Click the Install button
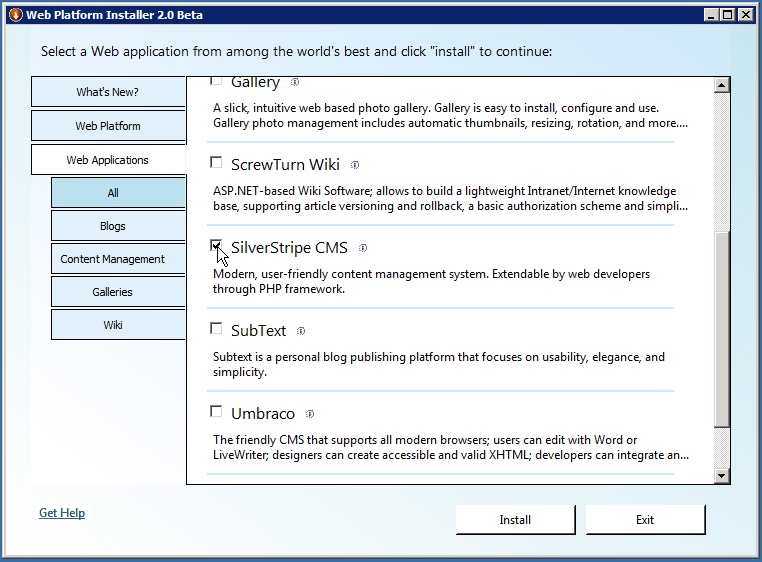 (x=516, y=520)
